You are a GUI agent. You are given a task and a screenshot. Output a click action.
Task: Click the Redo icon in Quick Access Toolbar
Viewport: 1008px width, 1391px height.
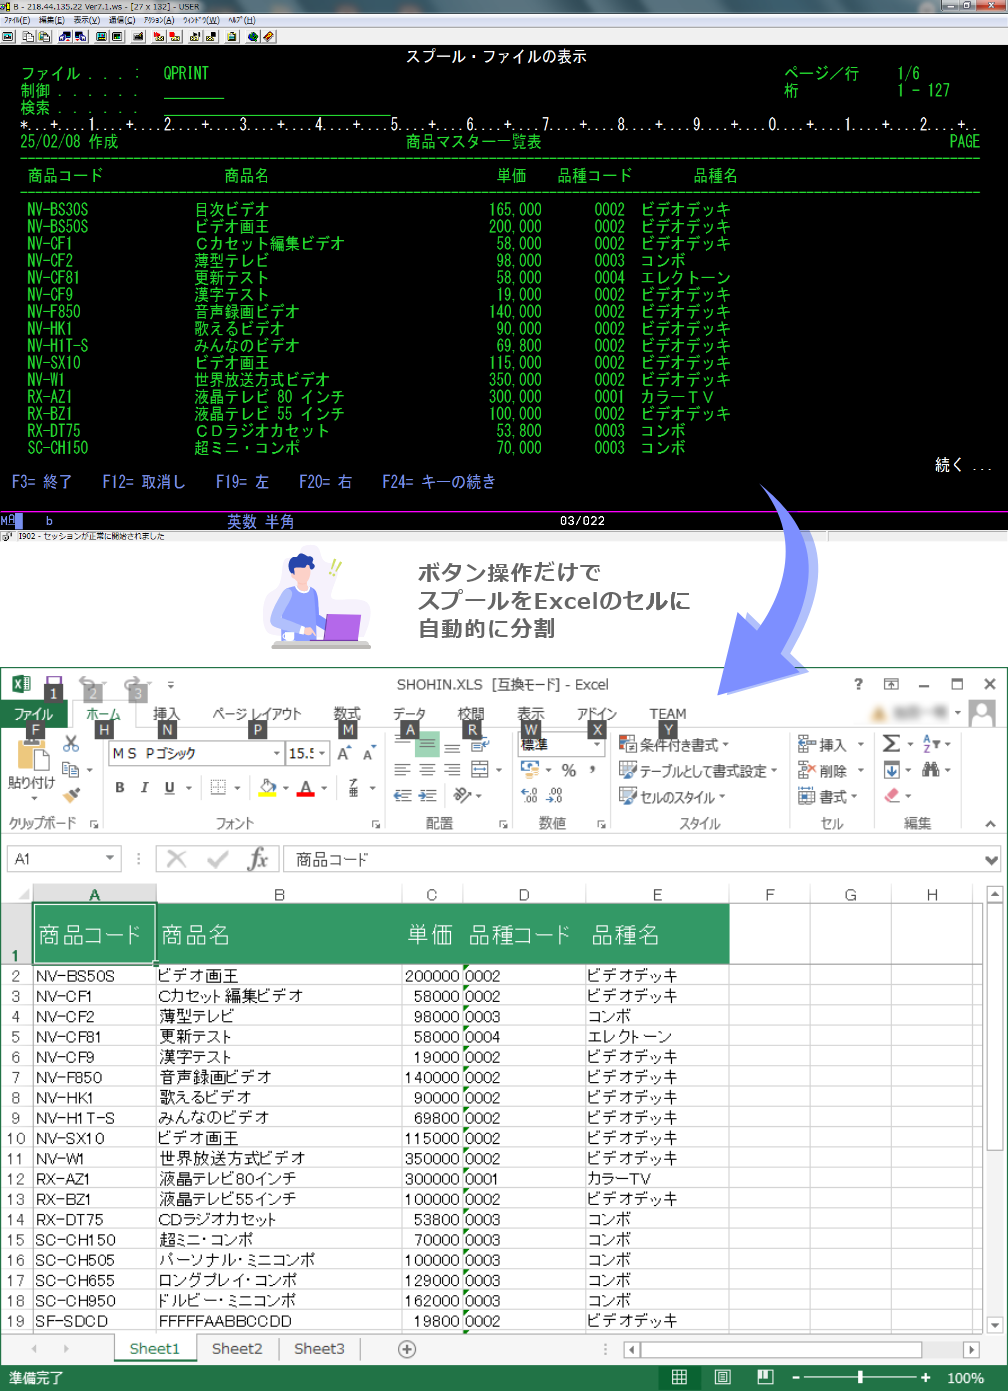[x=134, y=684]
